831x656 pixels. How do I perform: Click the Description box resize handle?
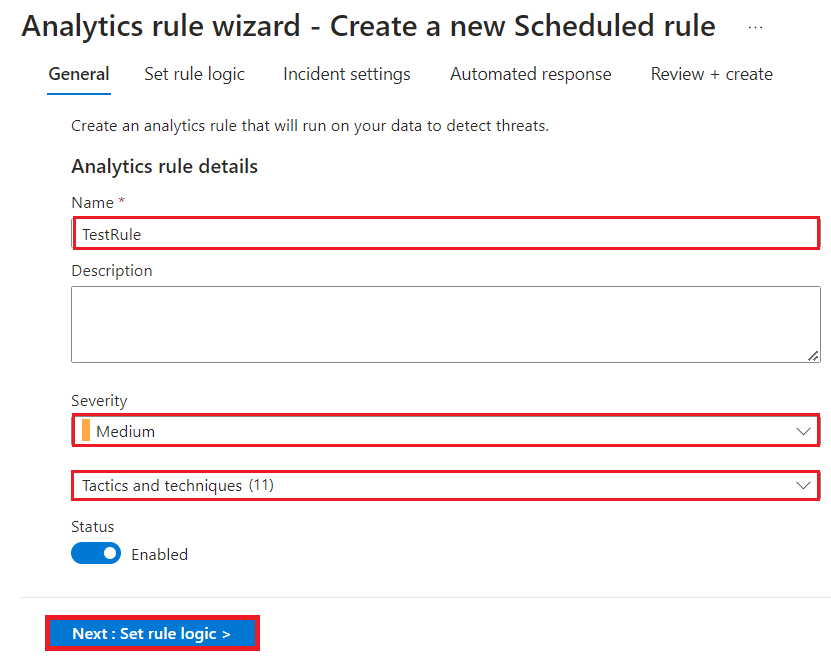pos(813,355)
